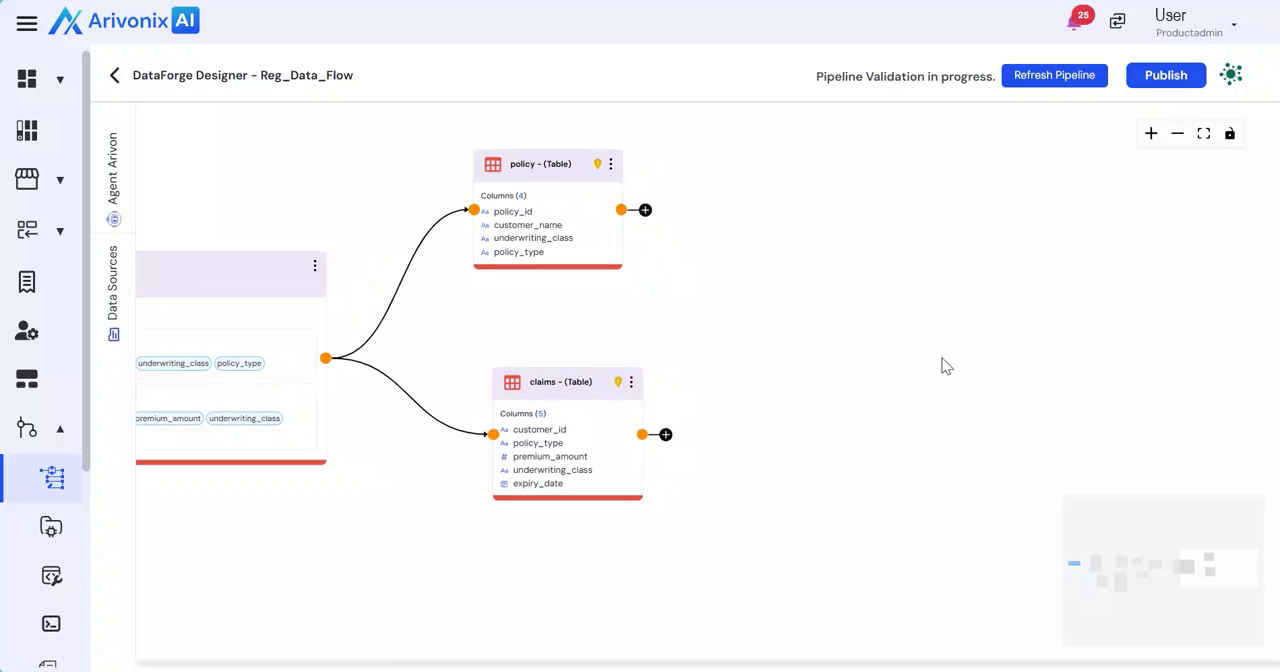Fit the pipeline view to screen
This screenshot has width=1280, height=672.
pos(1204,134)
